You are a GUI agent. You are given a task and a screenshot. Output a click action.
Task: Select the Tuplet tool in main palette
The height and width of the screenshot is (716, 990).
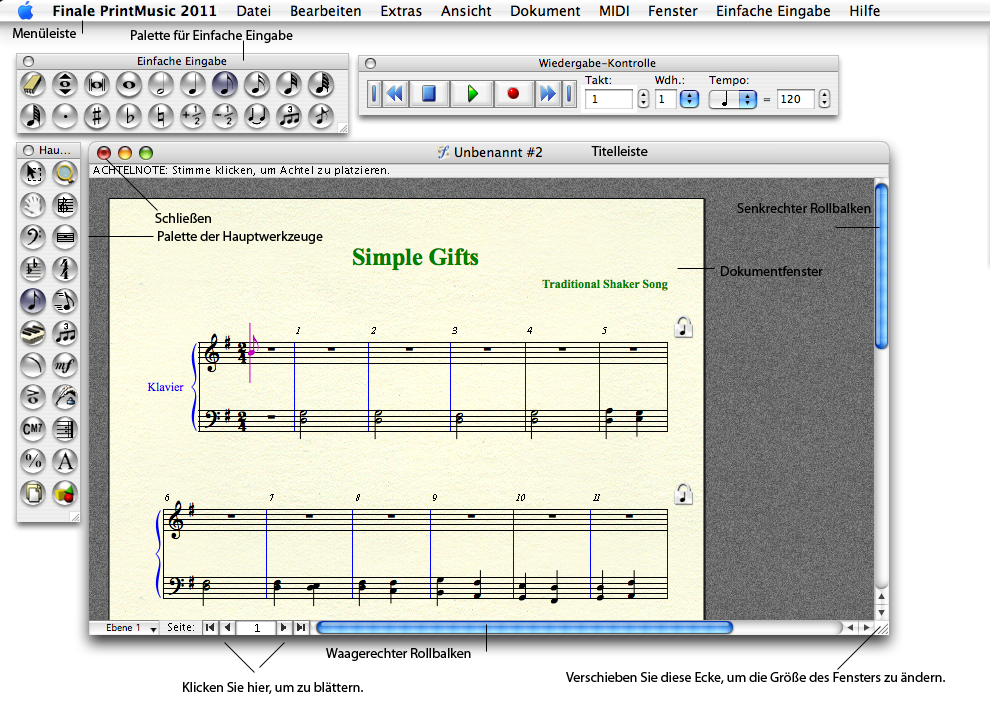click(x=64, y=333)
